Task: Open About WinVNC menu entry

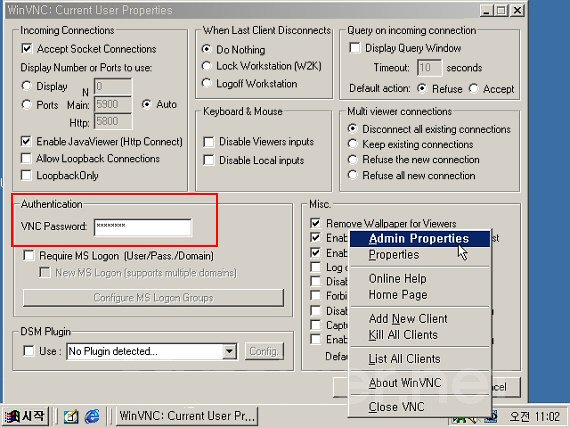Action: click(x=420, y=383)
